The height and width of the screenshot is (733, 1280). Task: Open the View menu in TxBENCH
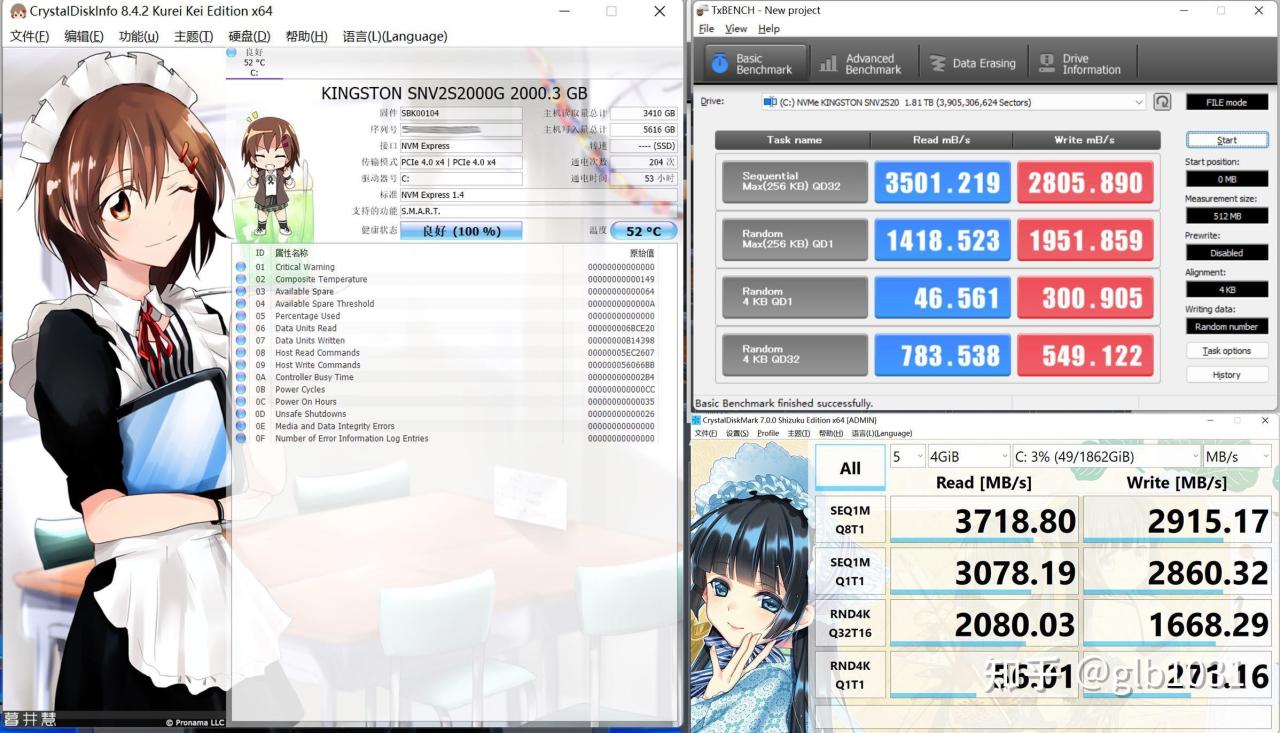(x=735, y=28)
